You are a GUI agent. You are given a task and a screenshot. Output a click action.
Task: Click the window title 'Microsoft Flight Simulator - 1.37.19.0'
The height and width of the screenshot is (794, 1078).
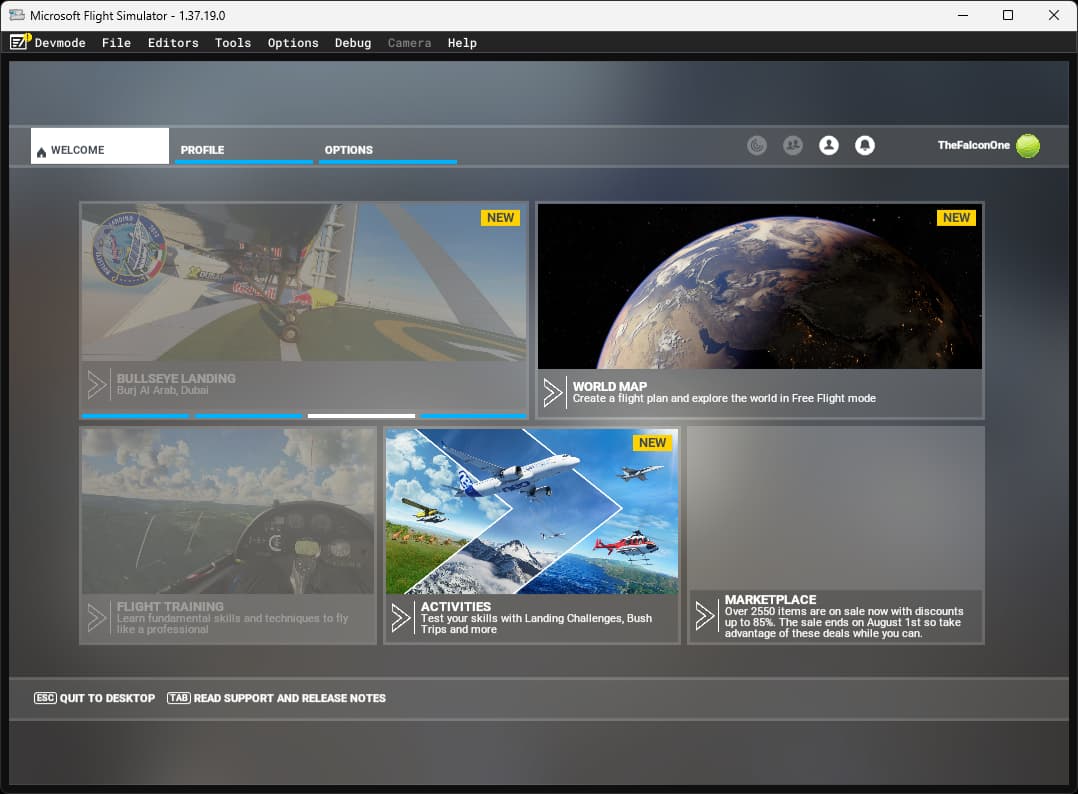[127, 15]
